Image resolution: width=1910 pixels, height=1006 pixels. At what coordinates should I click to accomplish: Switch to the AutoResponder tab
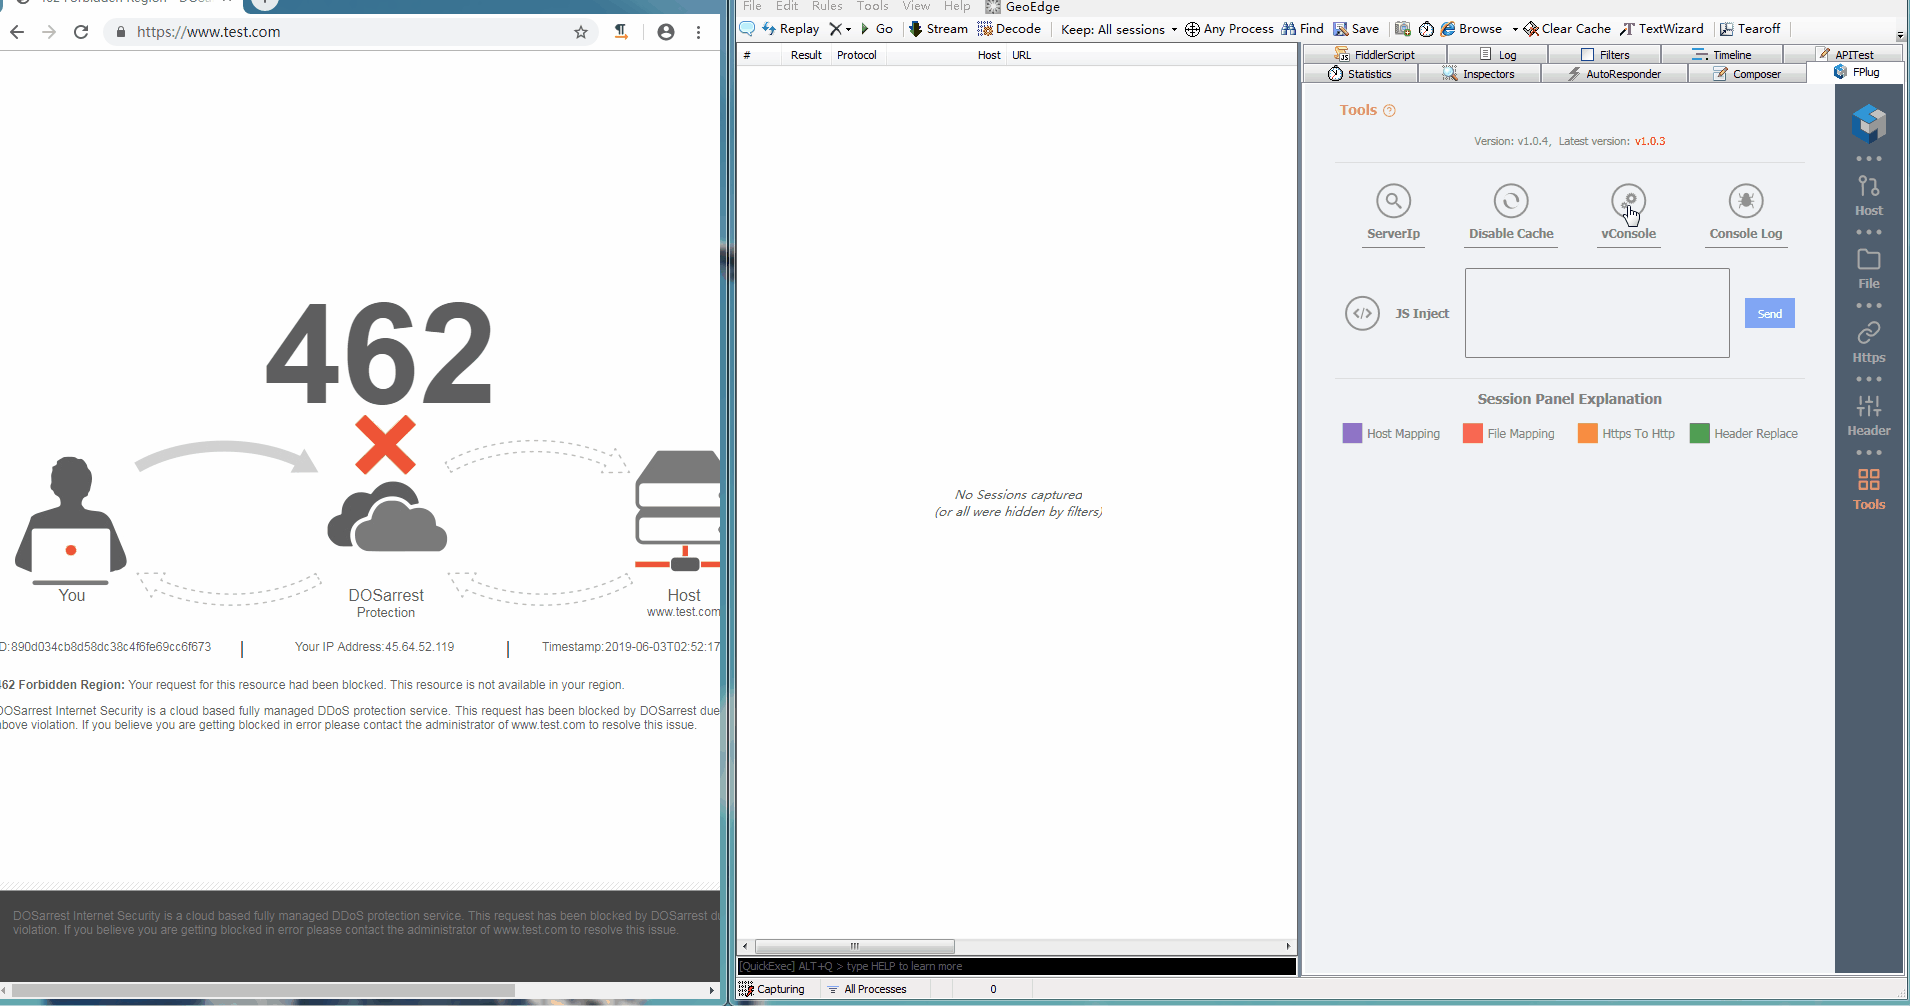tap(1614, 74)
